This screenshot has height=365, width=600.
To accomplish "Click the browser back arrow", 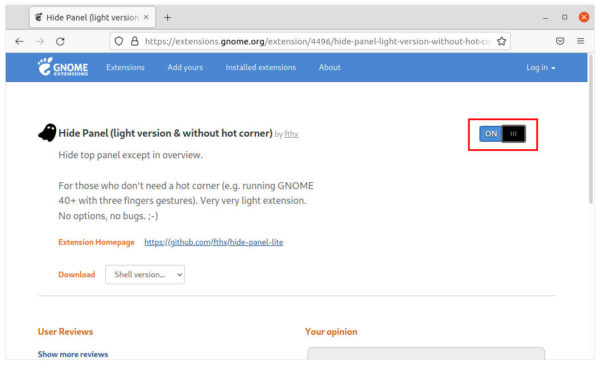I will 19,41.
